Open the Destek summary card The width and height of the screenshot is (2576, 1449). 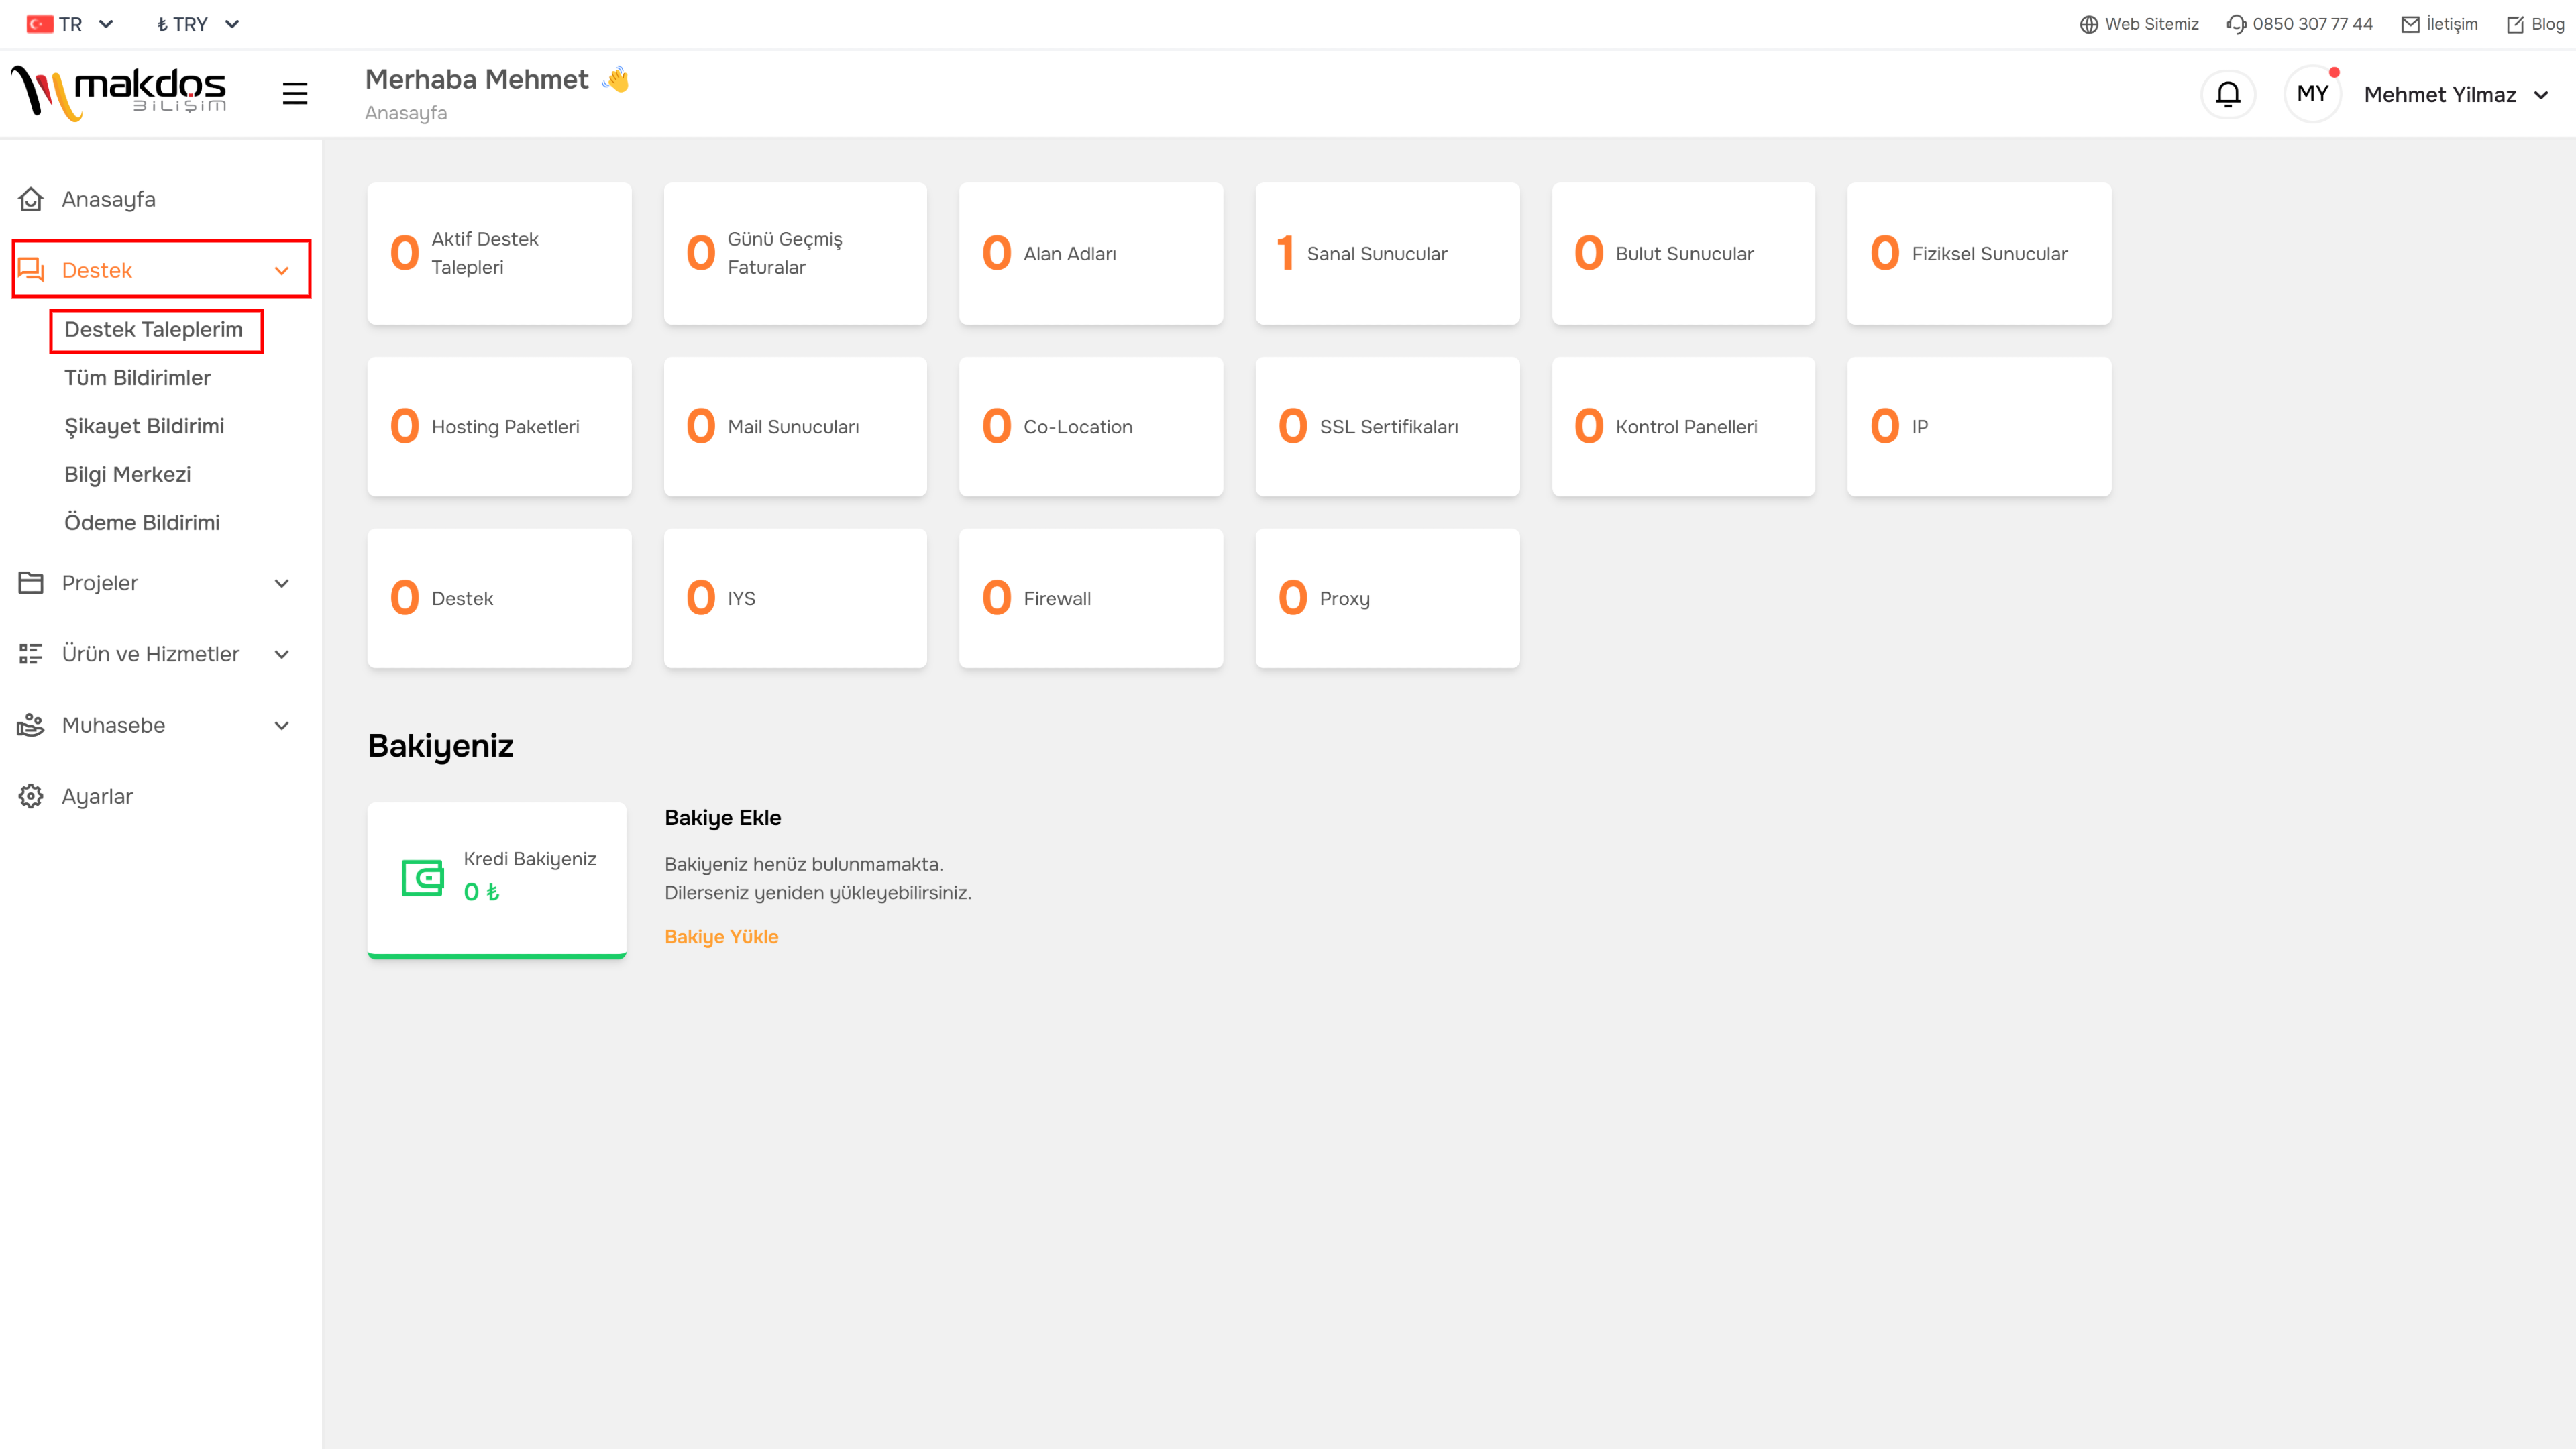click(x=499, y=598)
